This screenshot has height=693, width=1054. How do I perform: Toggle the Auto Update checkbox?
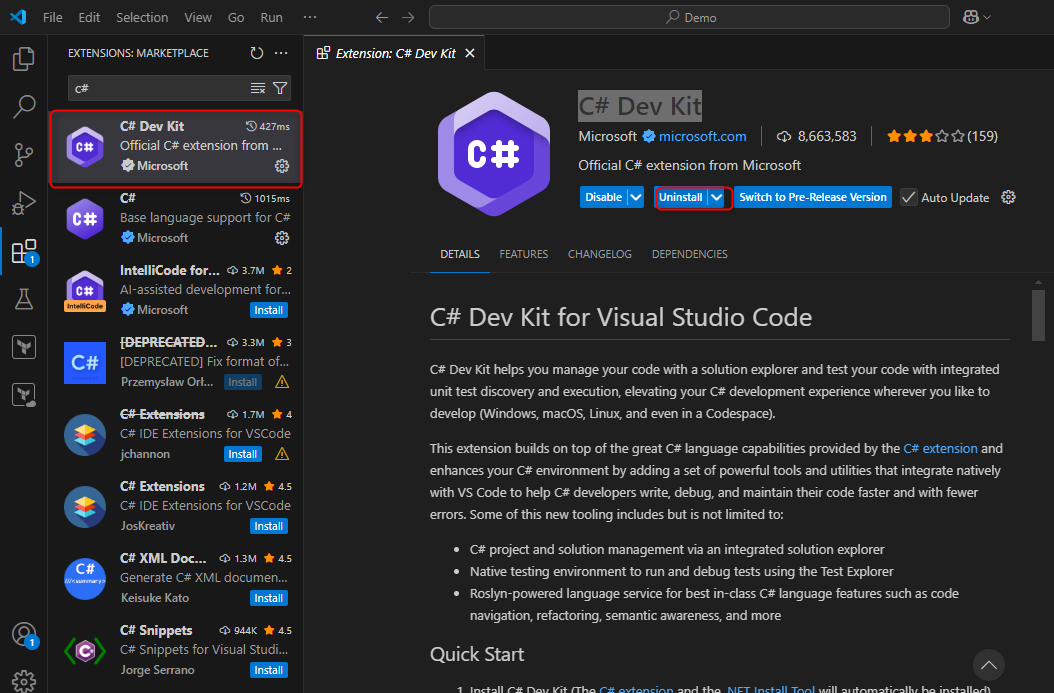tap(908, 197)
